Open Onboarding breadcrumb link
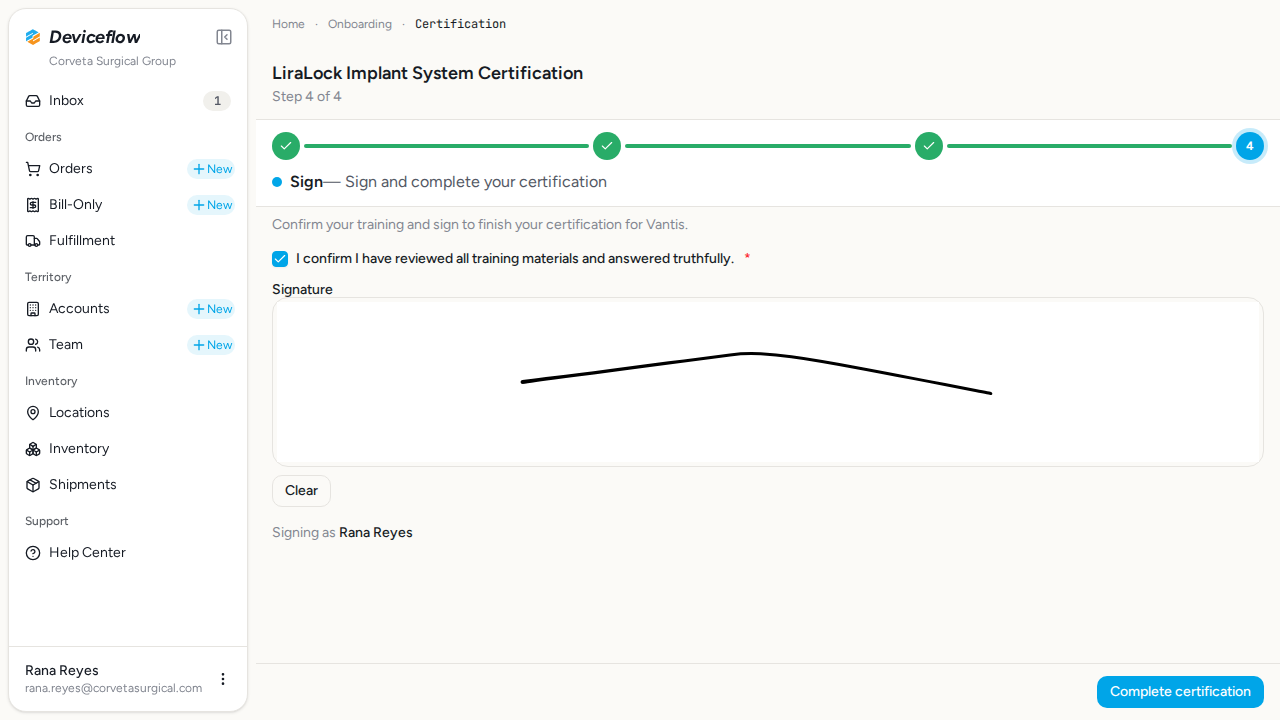The height and width of the screenshot is (720, 1280). 360,24
